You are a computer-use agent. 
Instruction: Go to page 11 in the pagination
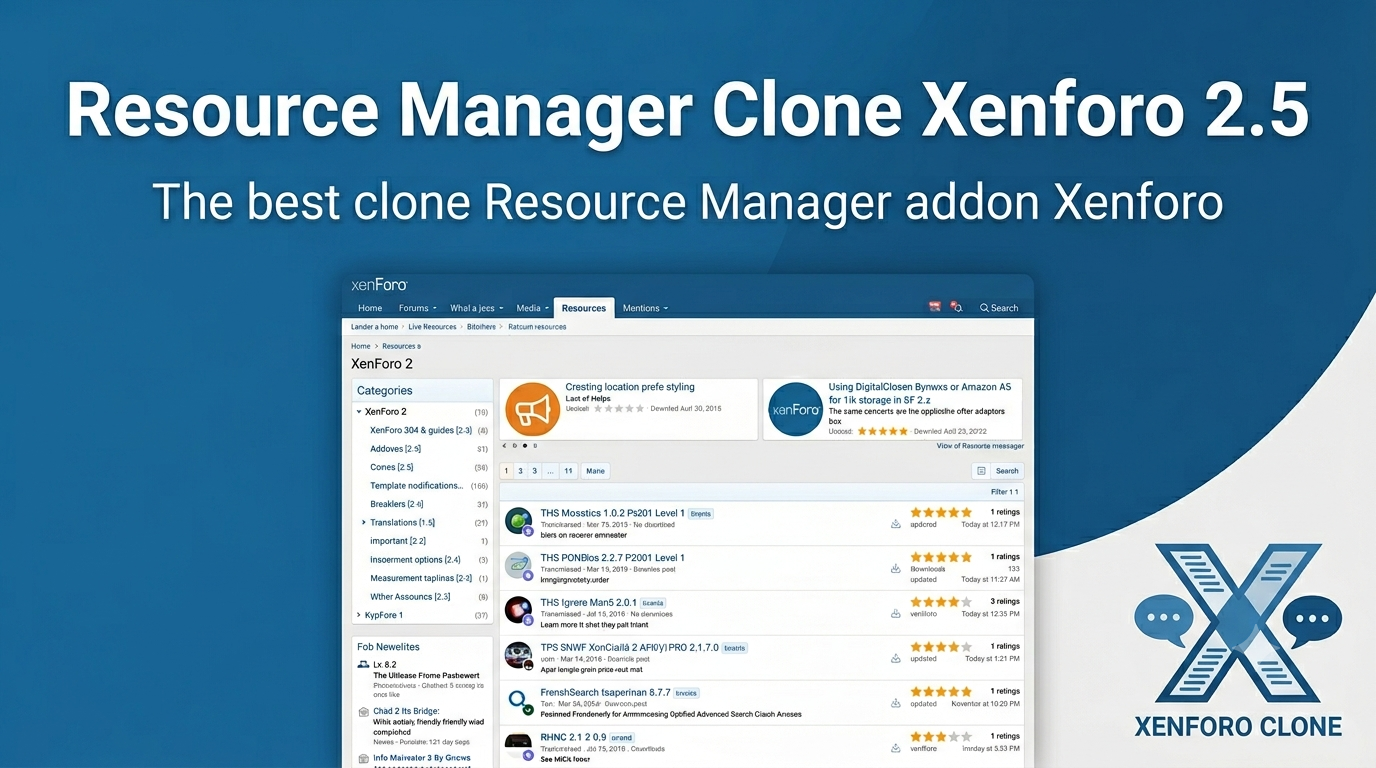click(568, 471)
